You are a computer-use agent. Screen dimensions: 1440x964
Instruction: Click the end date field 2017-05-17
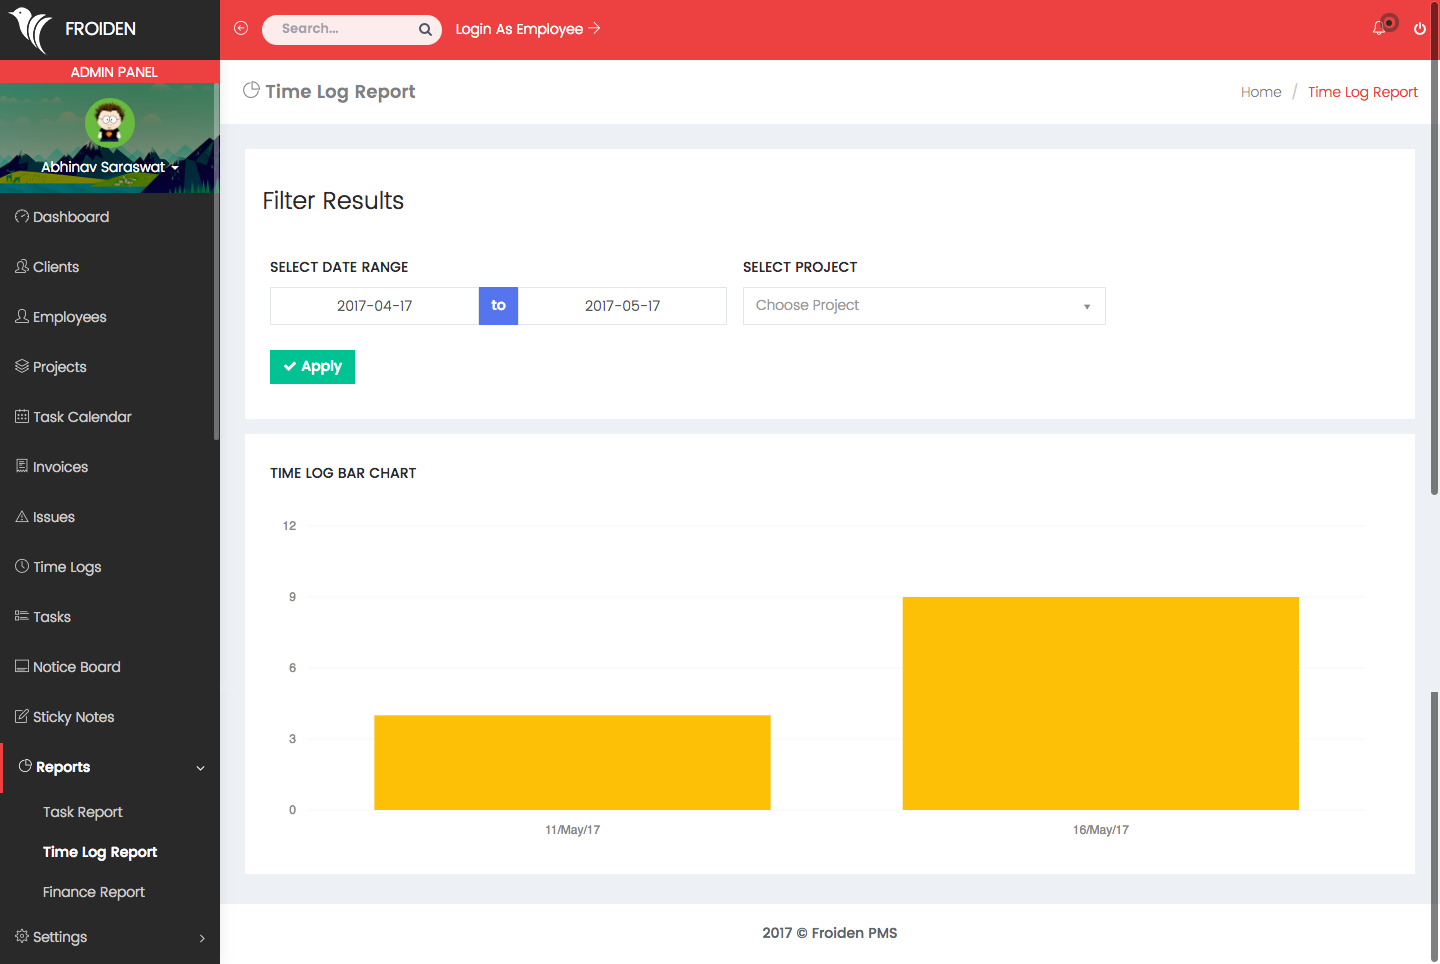(622, 306)
